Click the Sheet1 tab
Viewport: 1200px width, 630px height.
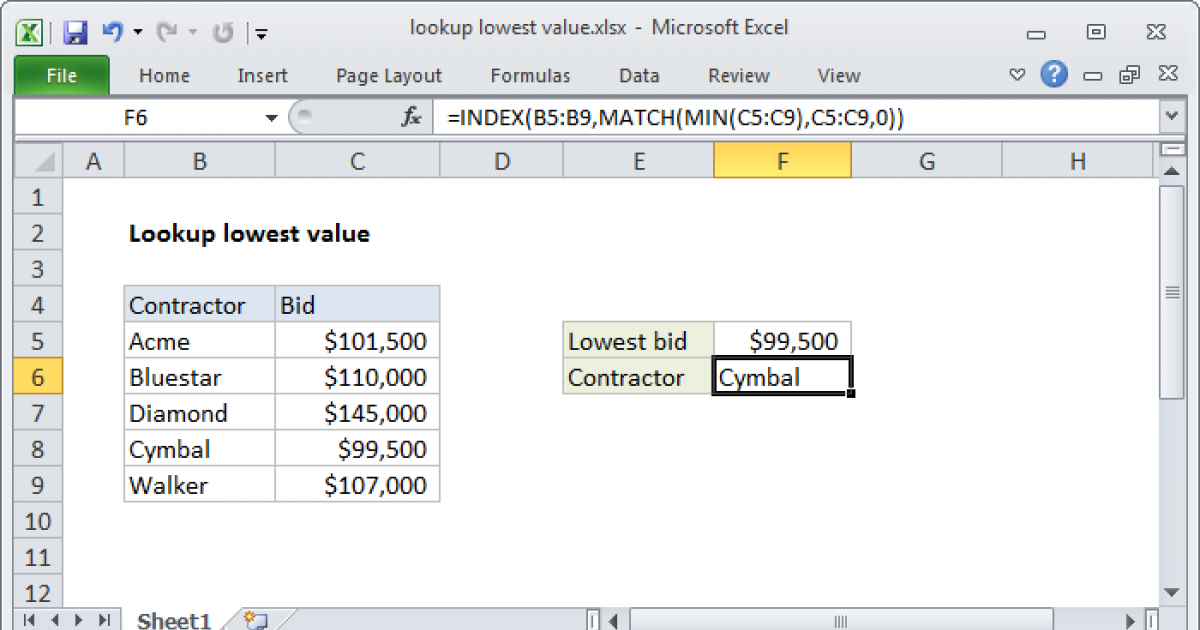173,620
